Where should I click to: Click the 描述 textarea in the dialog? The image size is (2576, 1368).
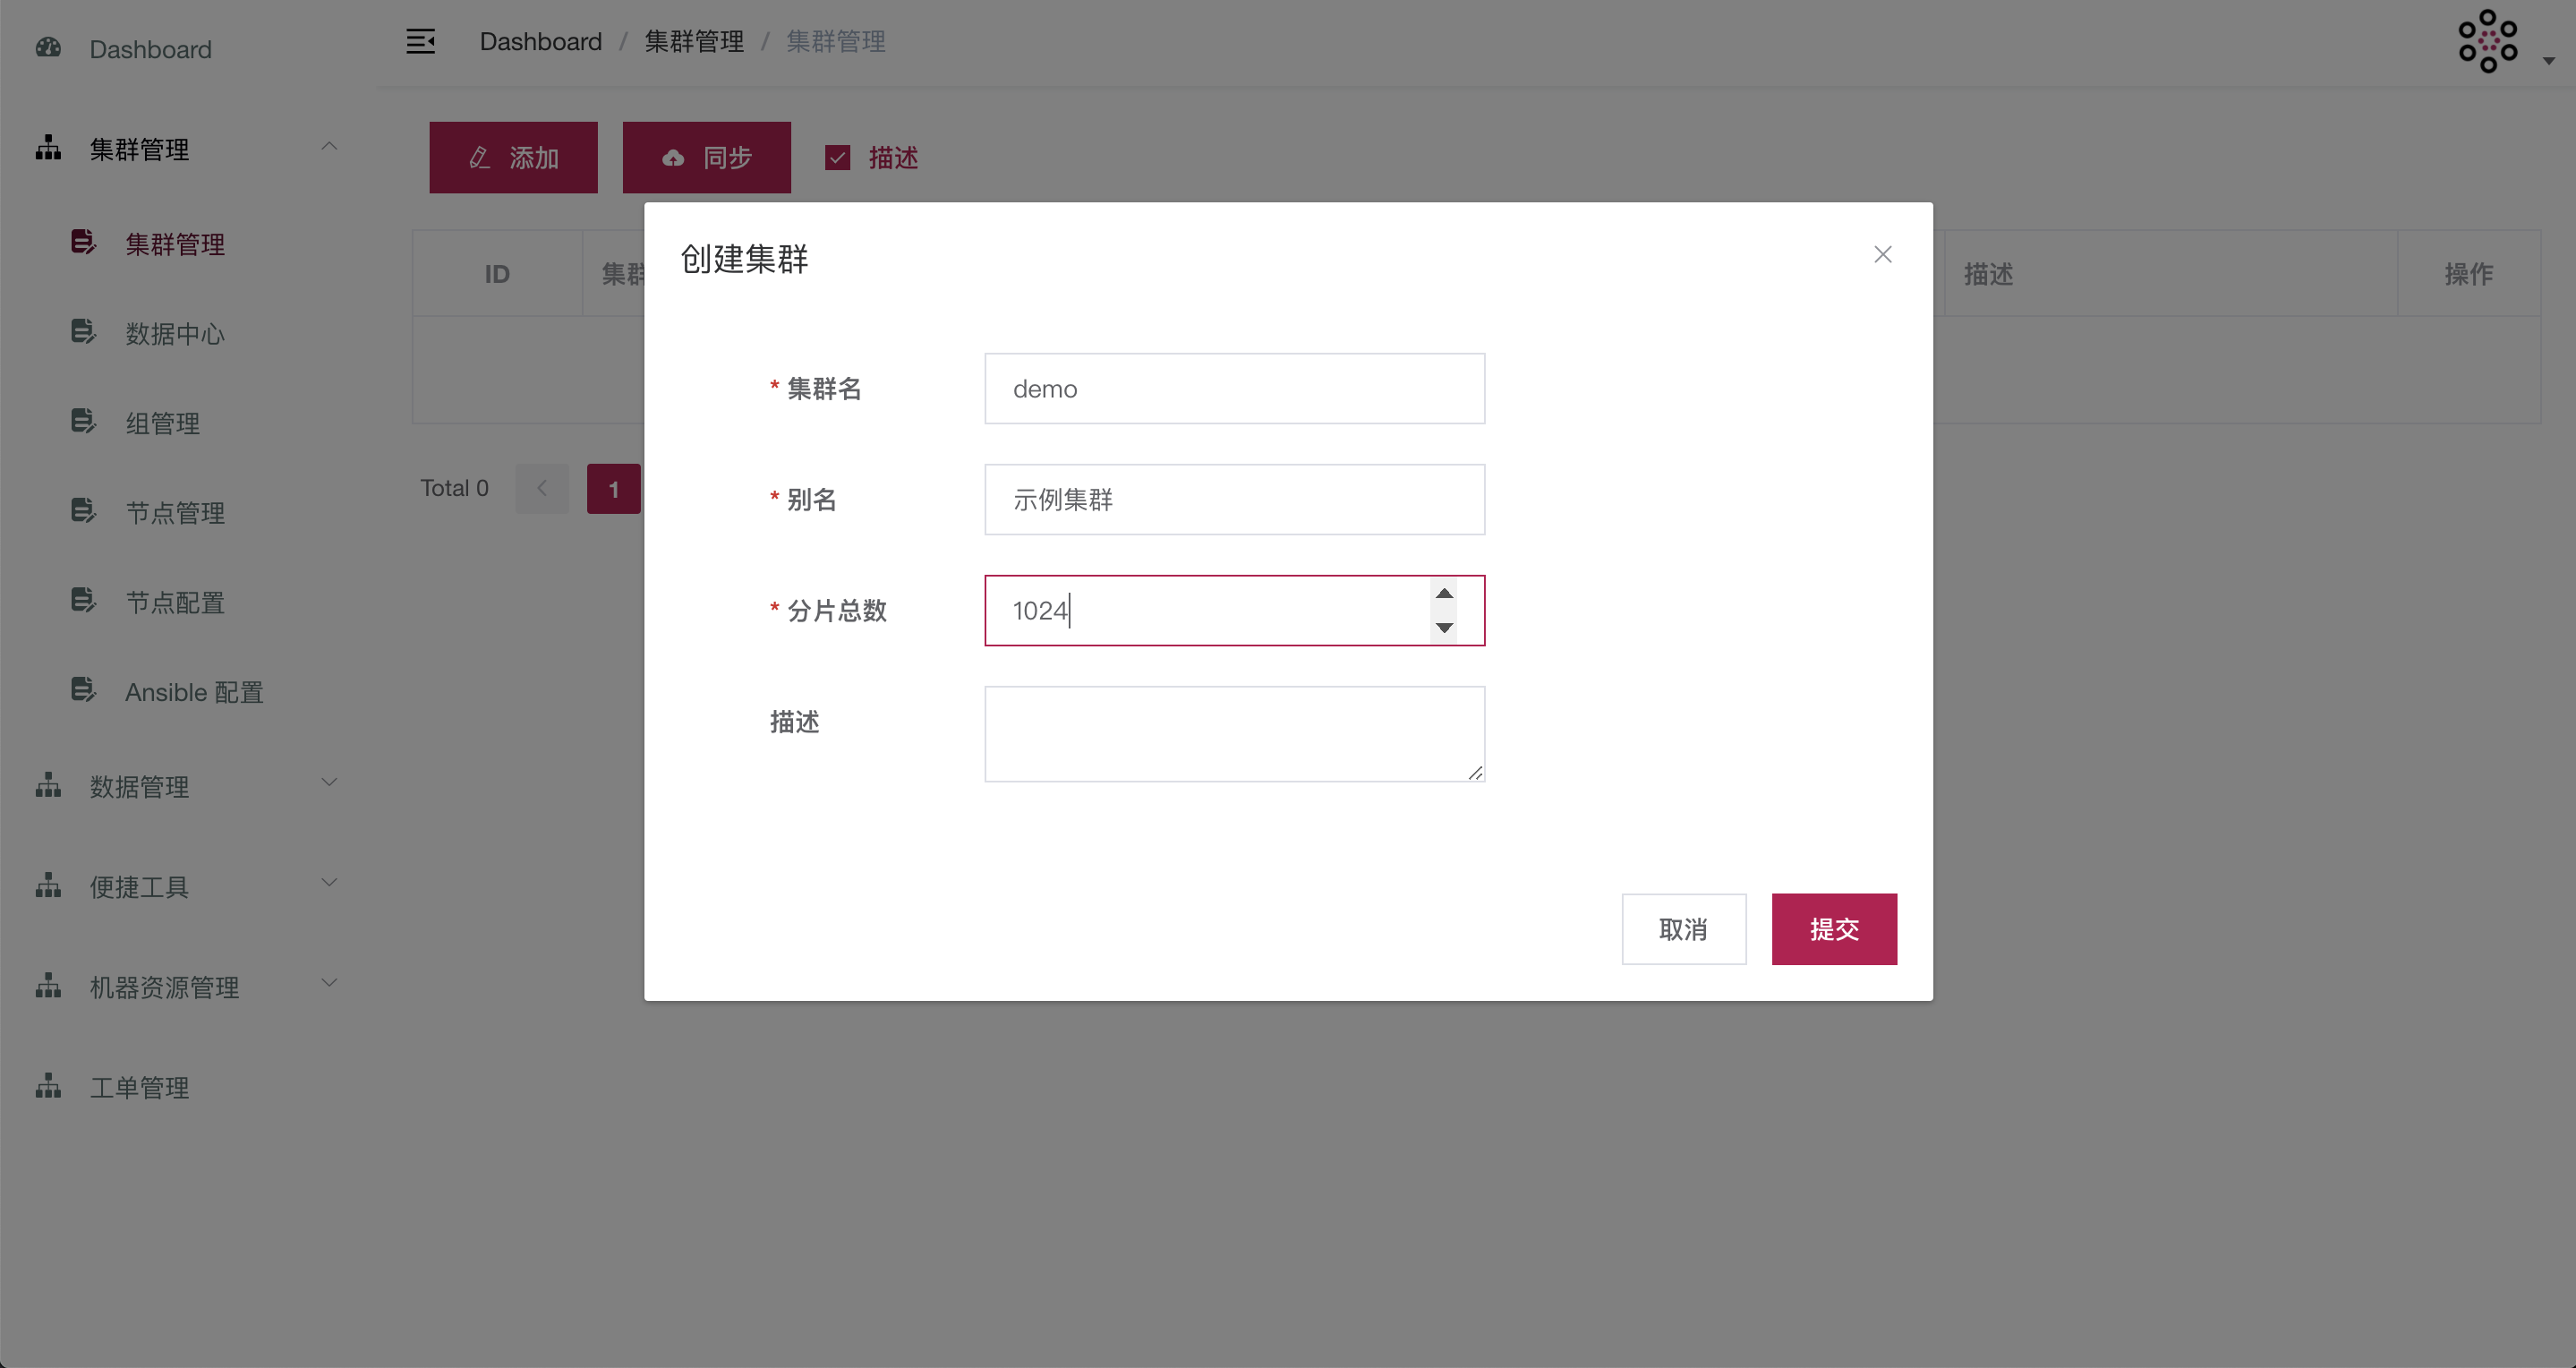pos(1234,734)
